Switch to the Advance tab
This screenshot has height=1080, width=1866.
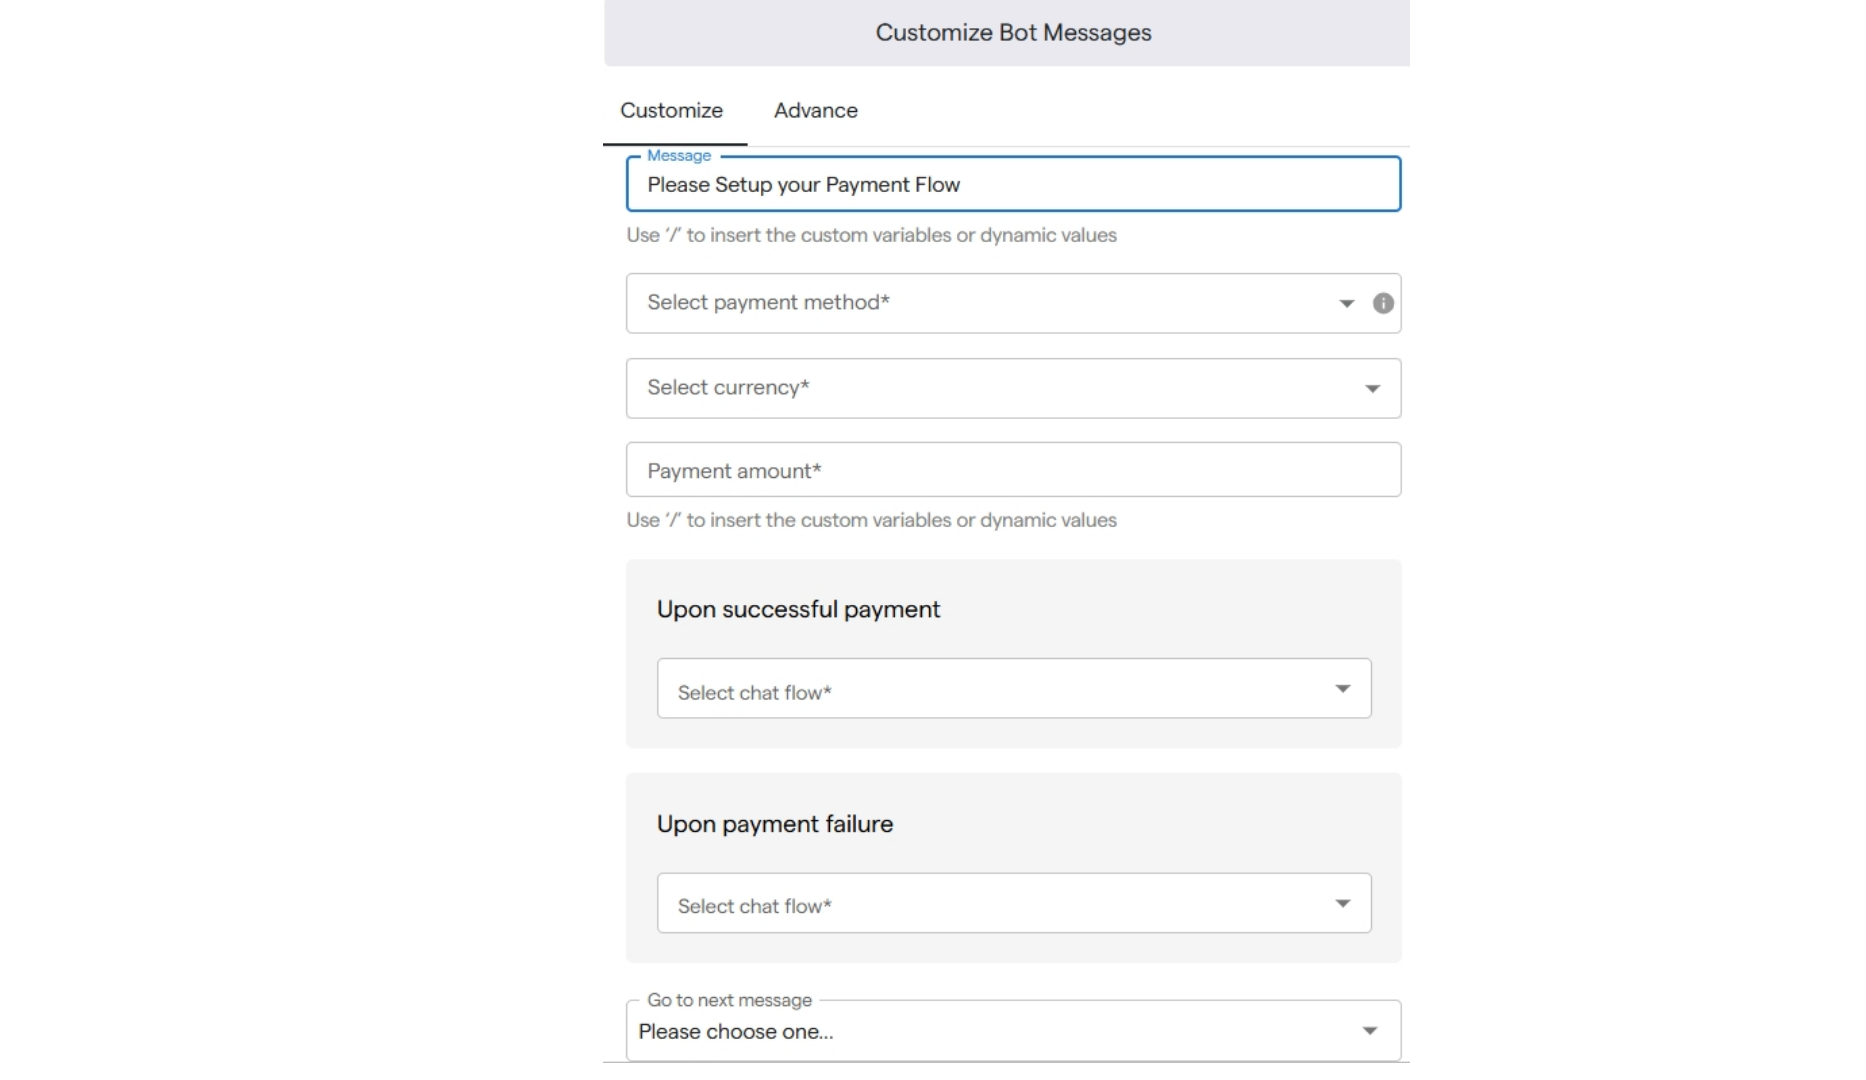point(815,111)
